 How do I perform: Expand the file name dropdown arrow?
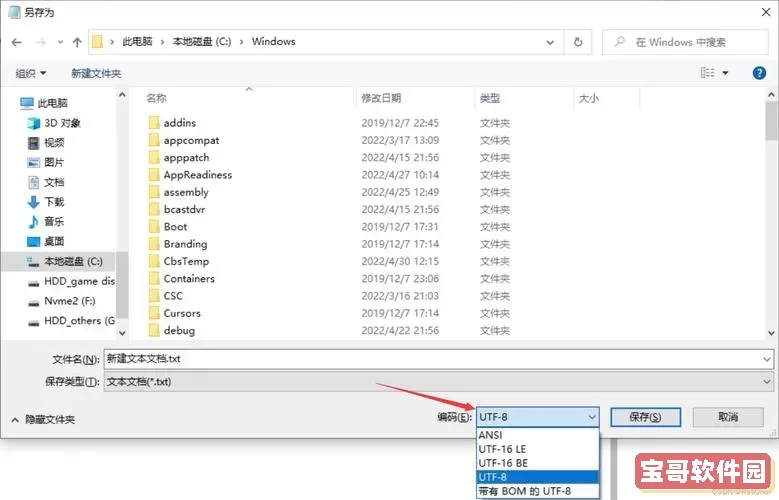coord(767,359)
